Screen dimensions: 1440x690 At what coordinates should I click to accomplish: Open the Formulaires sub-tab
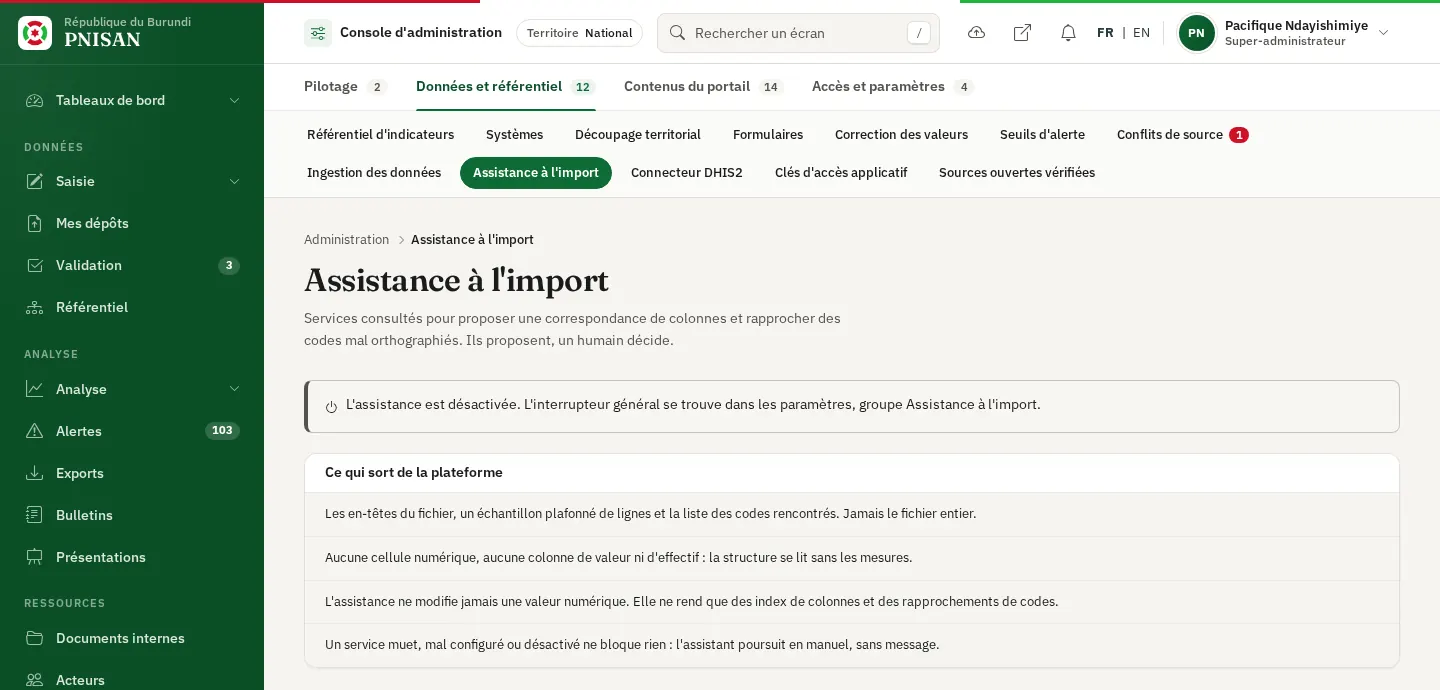768,135
